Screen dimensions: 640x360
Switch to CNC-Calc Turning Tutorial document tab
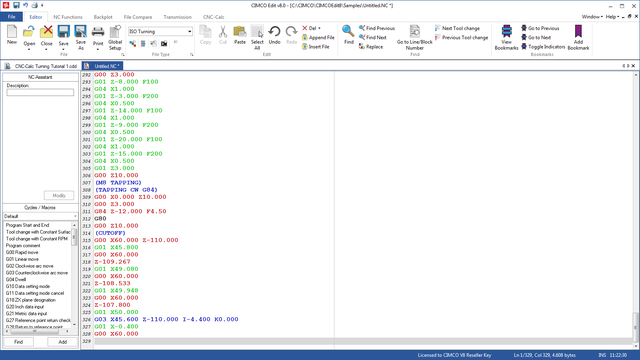pos(41,66)
